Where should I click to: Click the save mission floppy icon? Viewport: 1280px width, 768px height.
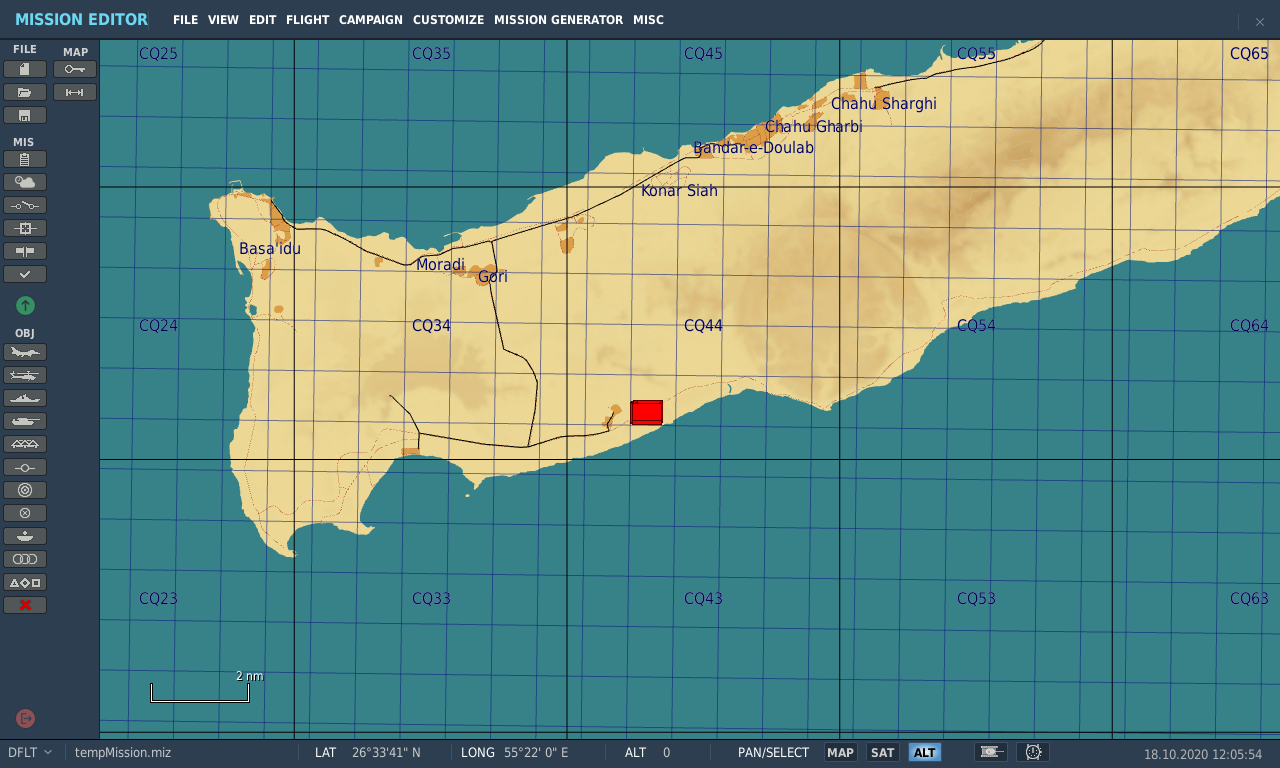(x=25, y=115)
